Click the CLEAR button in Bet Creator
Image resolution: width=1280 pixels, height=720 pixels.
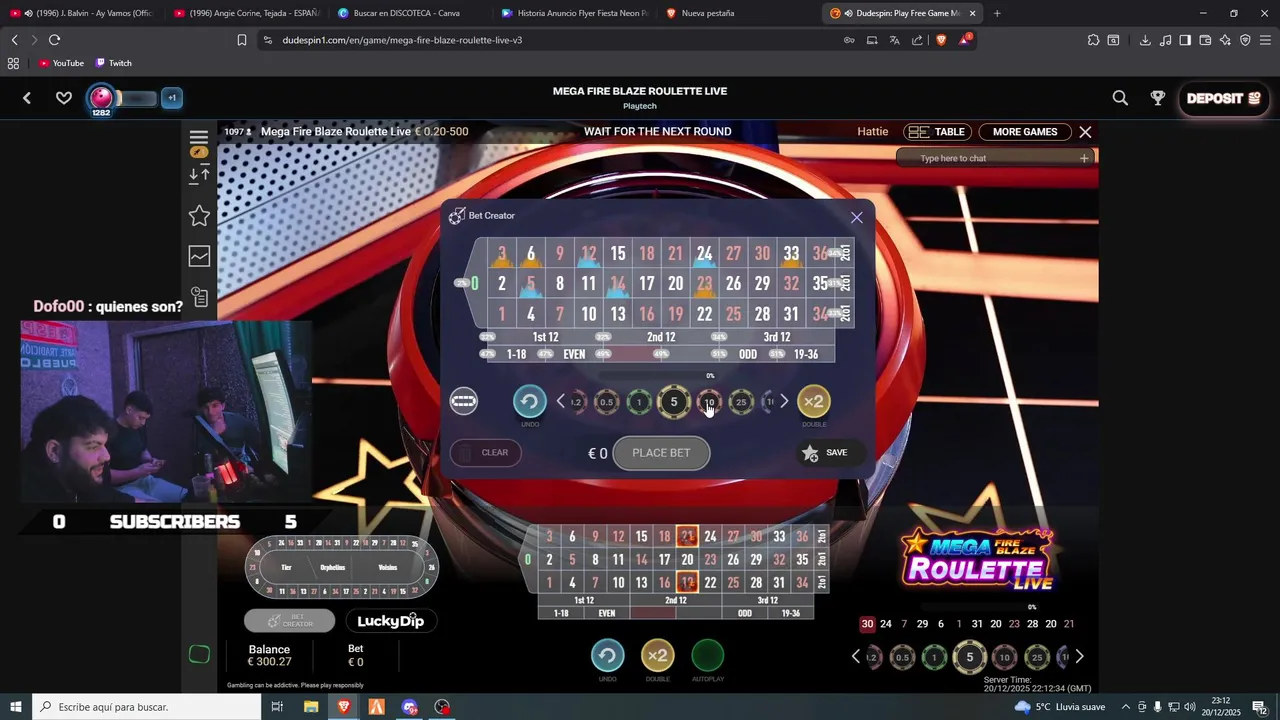pyautogui.click(x=486, y=453)
